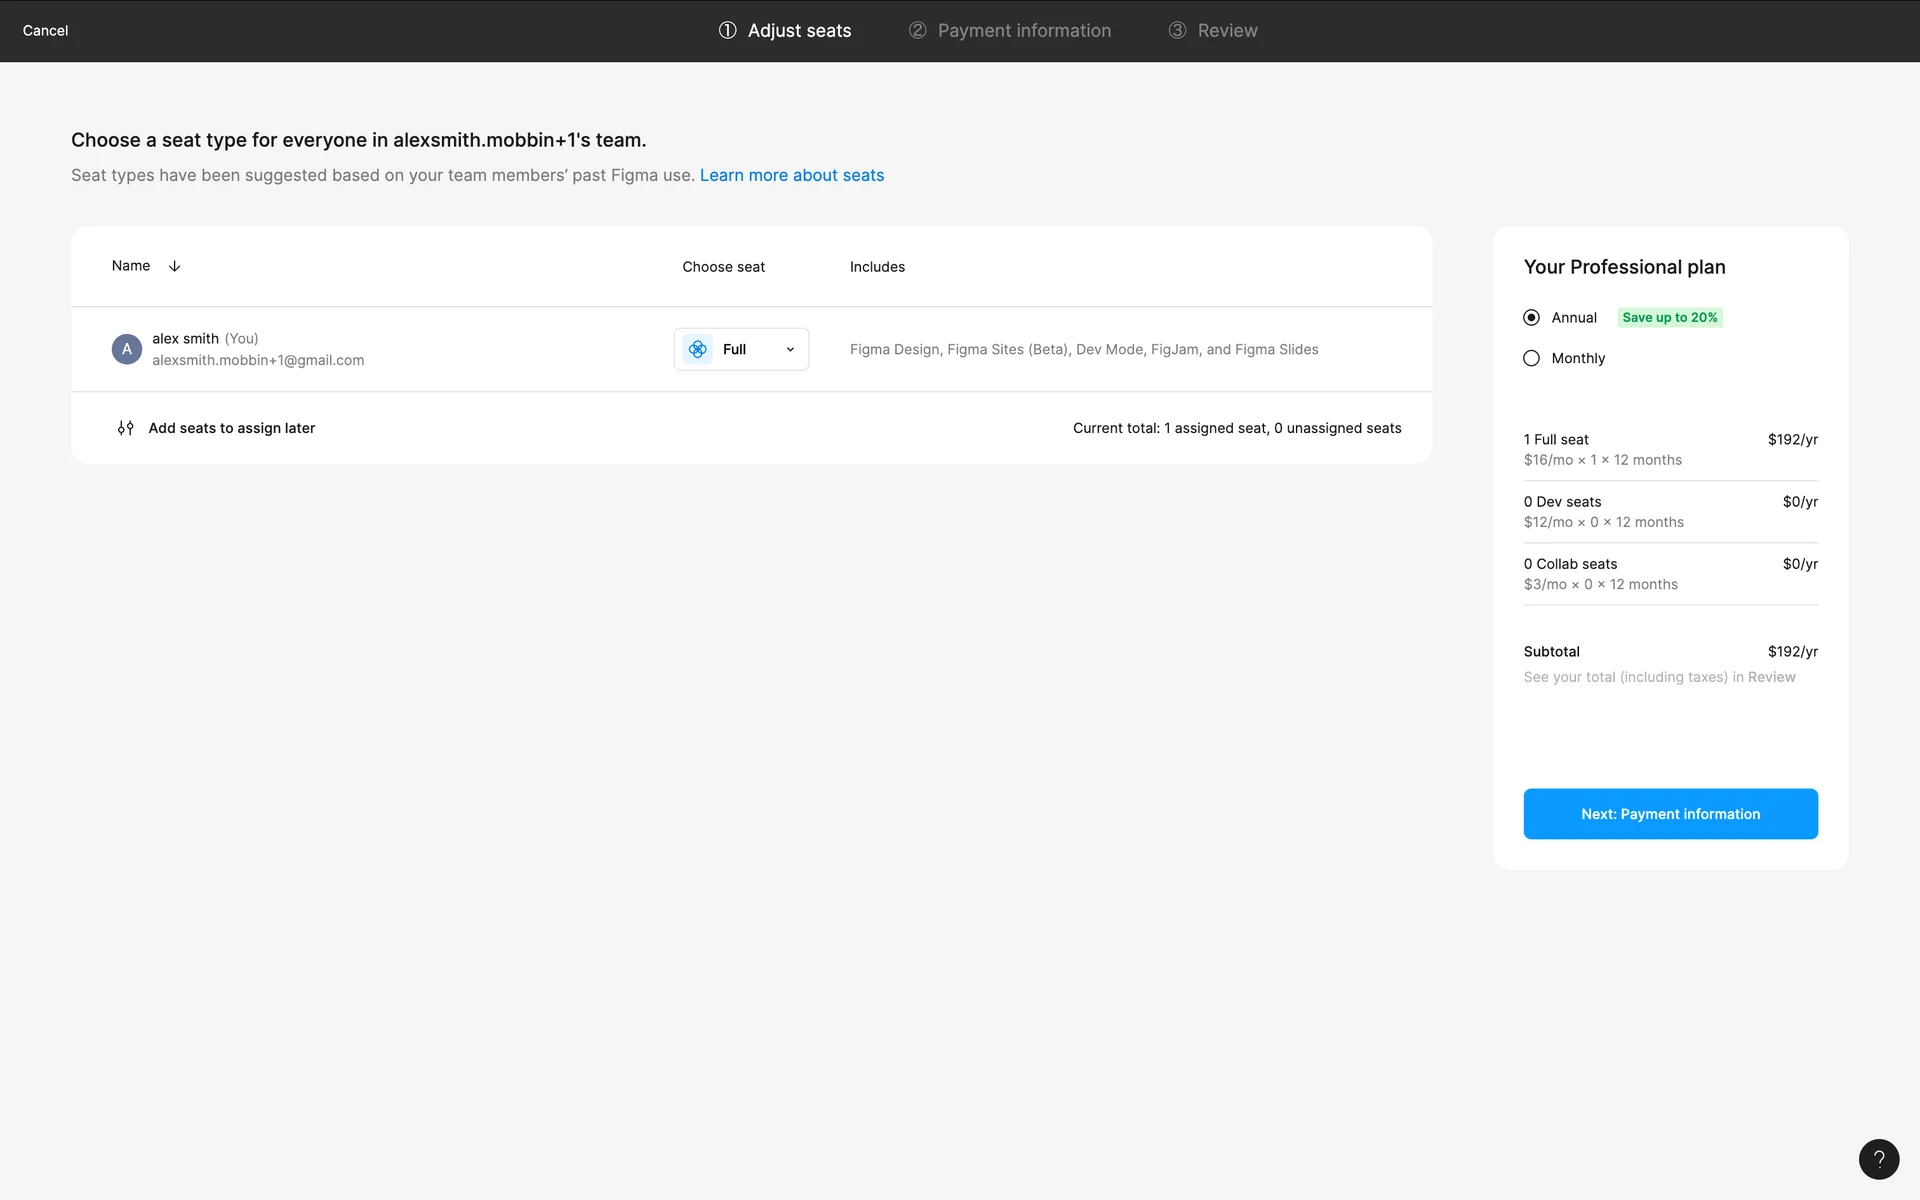Click Add seats to assign later
Viewport: 1920px width, 1200px height.
[x=231, y=428]
